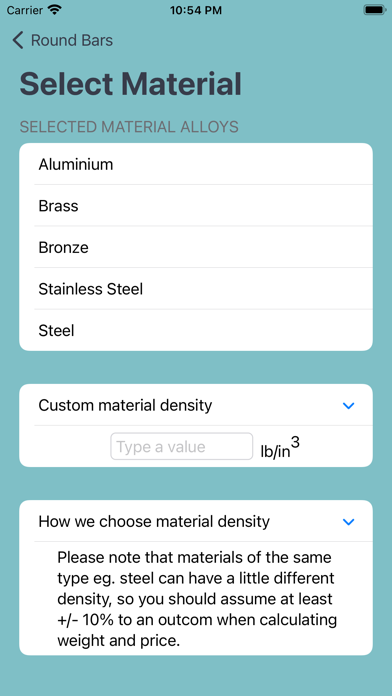Select Aluminium from the alloys list
Image resolution: width=392 pixels, height=696 pixels.
[x=196, y=164]
